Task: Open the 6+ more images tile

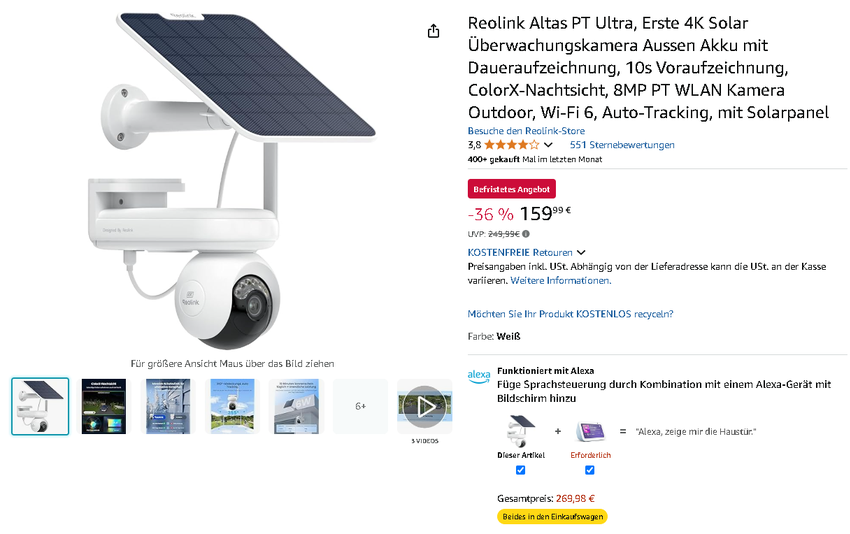Action: [361, 406]
